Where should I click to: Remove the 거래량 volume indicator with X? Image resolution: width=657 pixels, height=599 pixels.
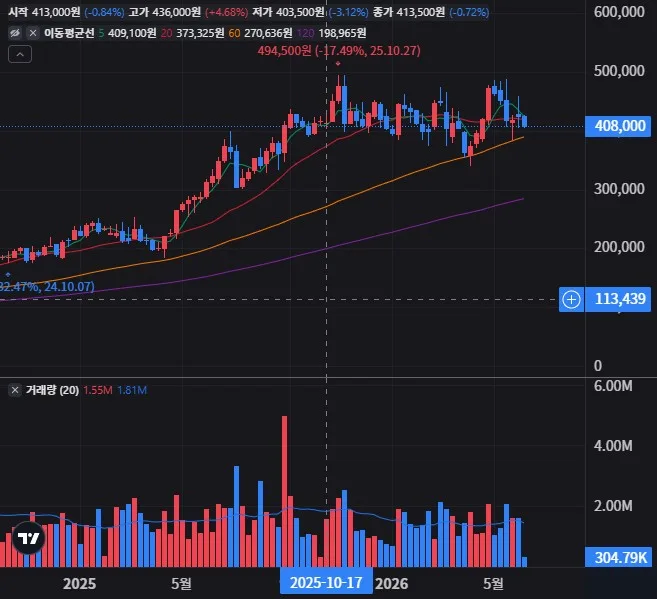coord(15,390)
